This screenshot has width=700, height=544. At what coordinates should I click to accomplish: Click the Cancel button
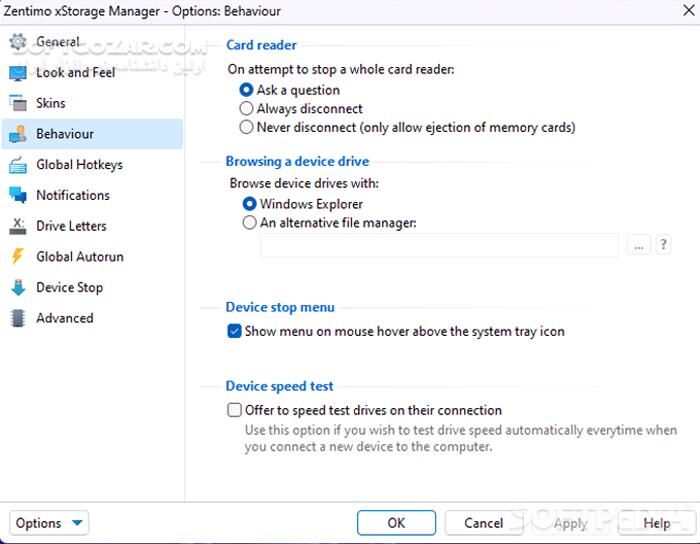(x=483, y=523)
